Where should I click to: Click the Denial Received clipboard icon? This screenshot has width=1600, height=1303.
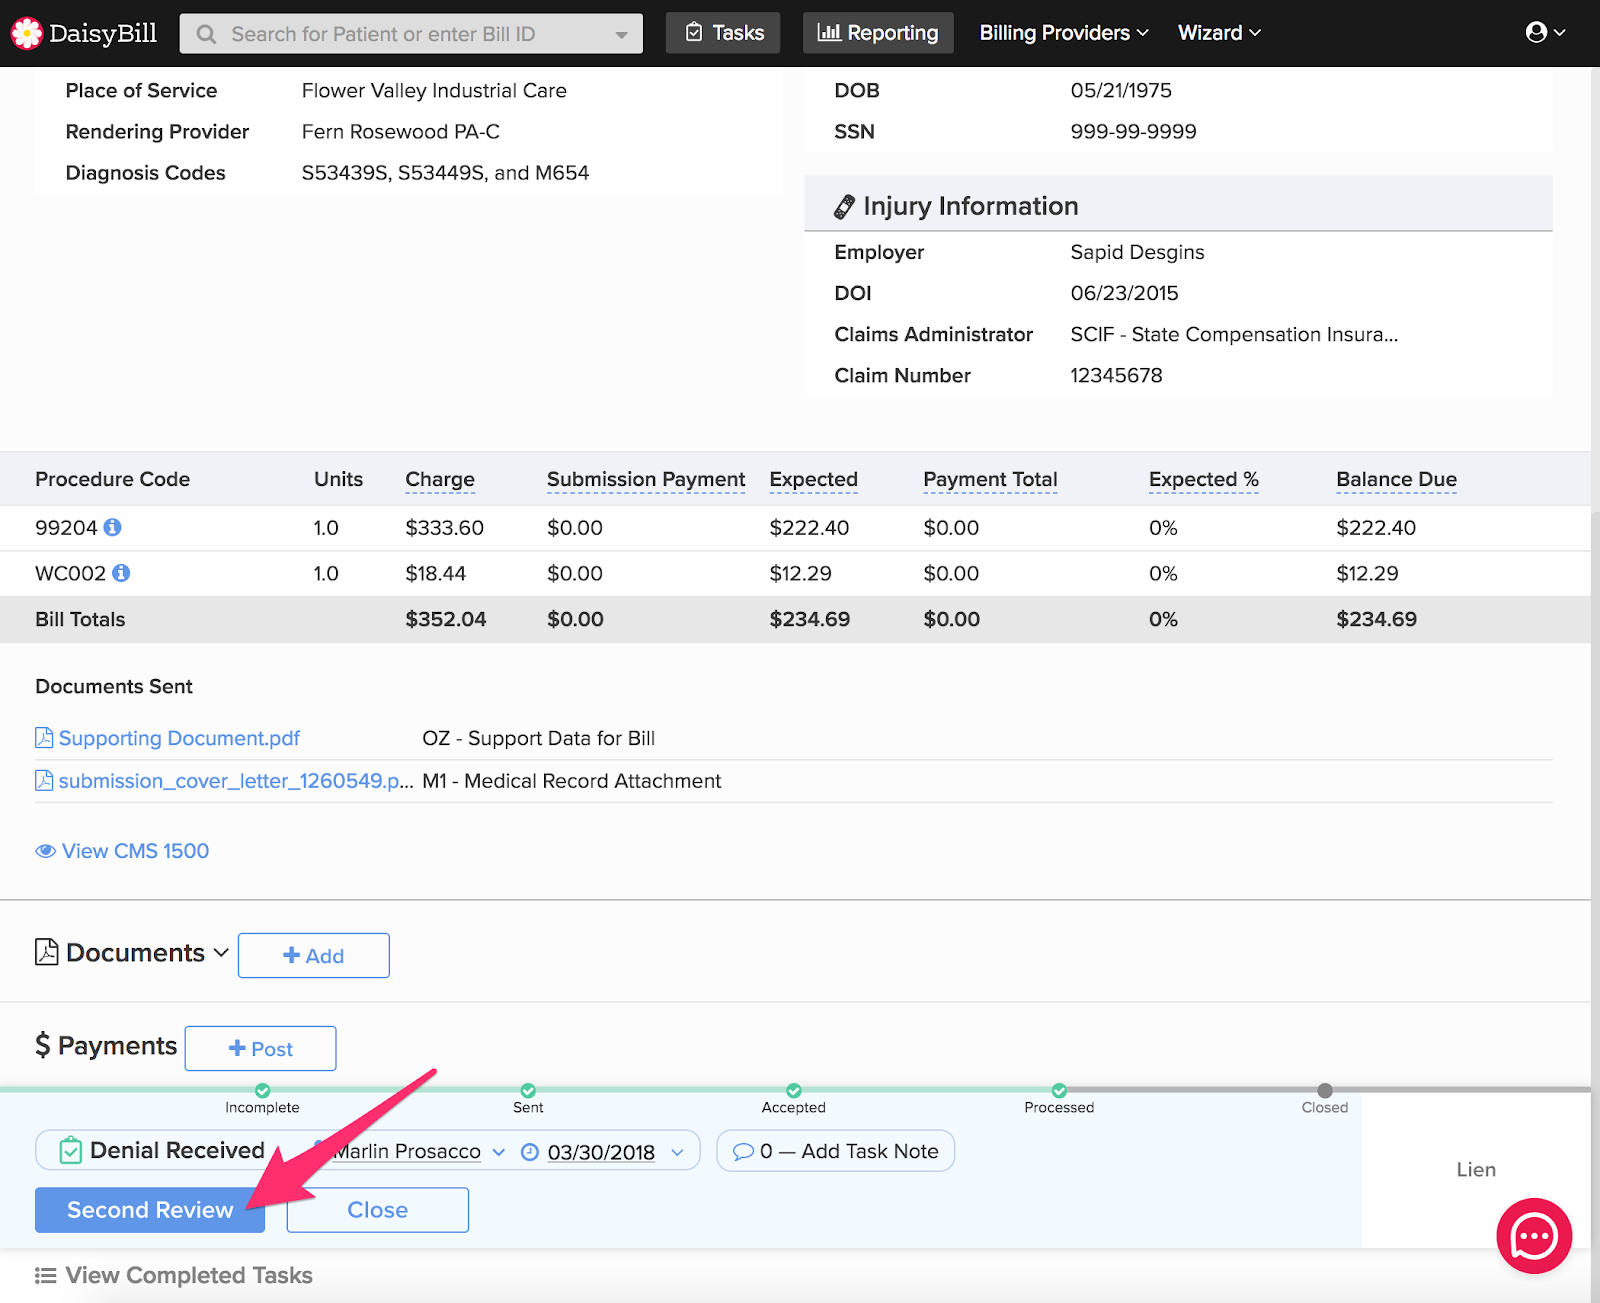(x=70, y=1151)
